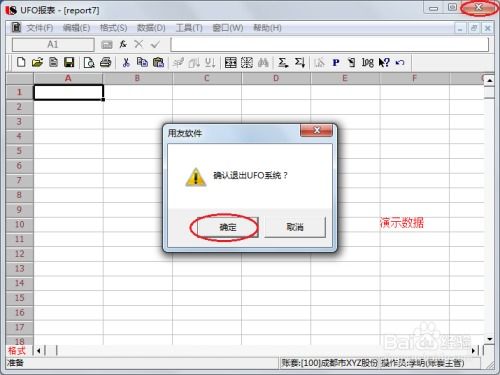Save the report with the floppy disk icon
The width and height of the screenshot is (500, 375).
pos(69,62)
